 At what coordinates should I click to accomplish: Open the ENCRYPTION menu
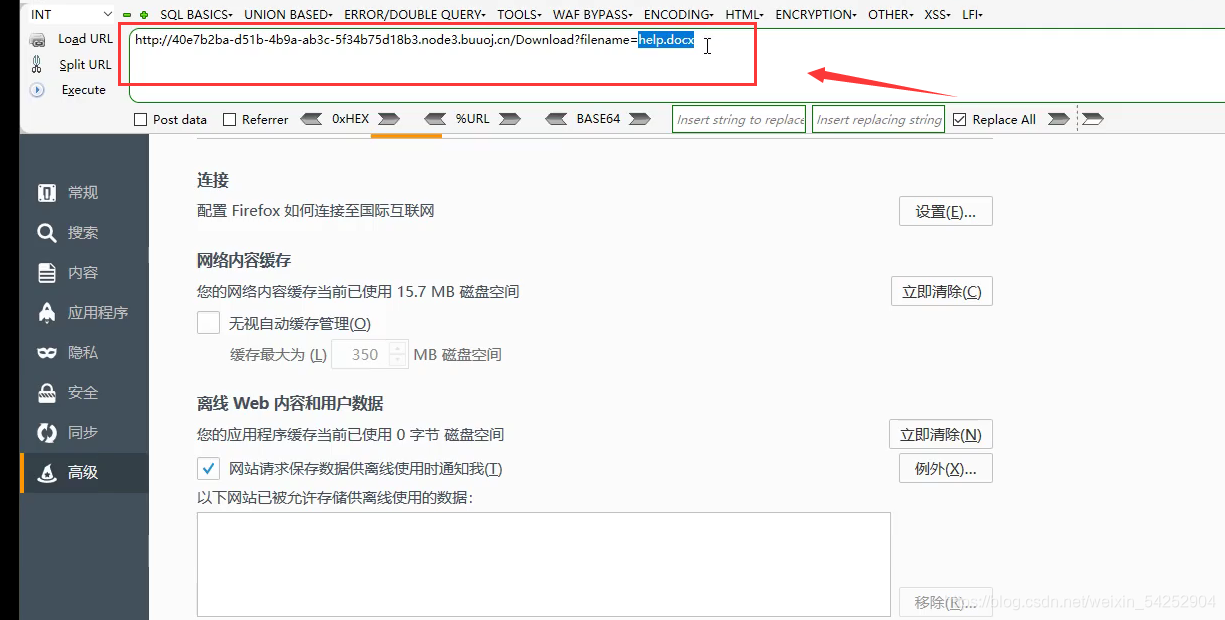[x=816, y=15]
